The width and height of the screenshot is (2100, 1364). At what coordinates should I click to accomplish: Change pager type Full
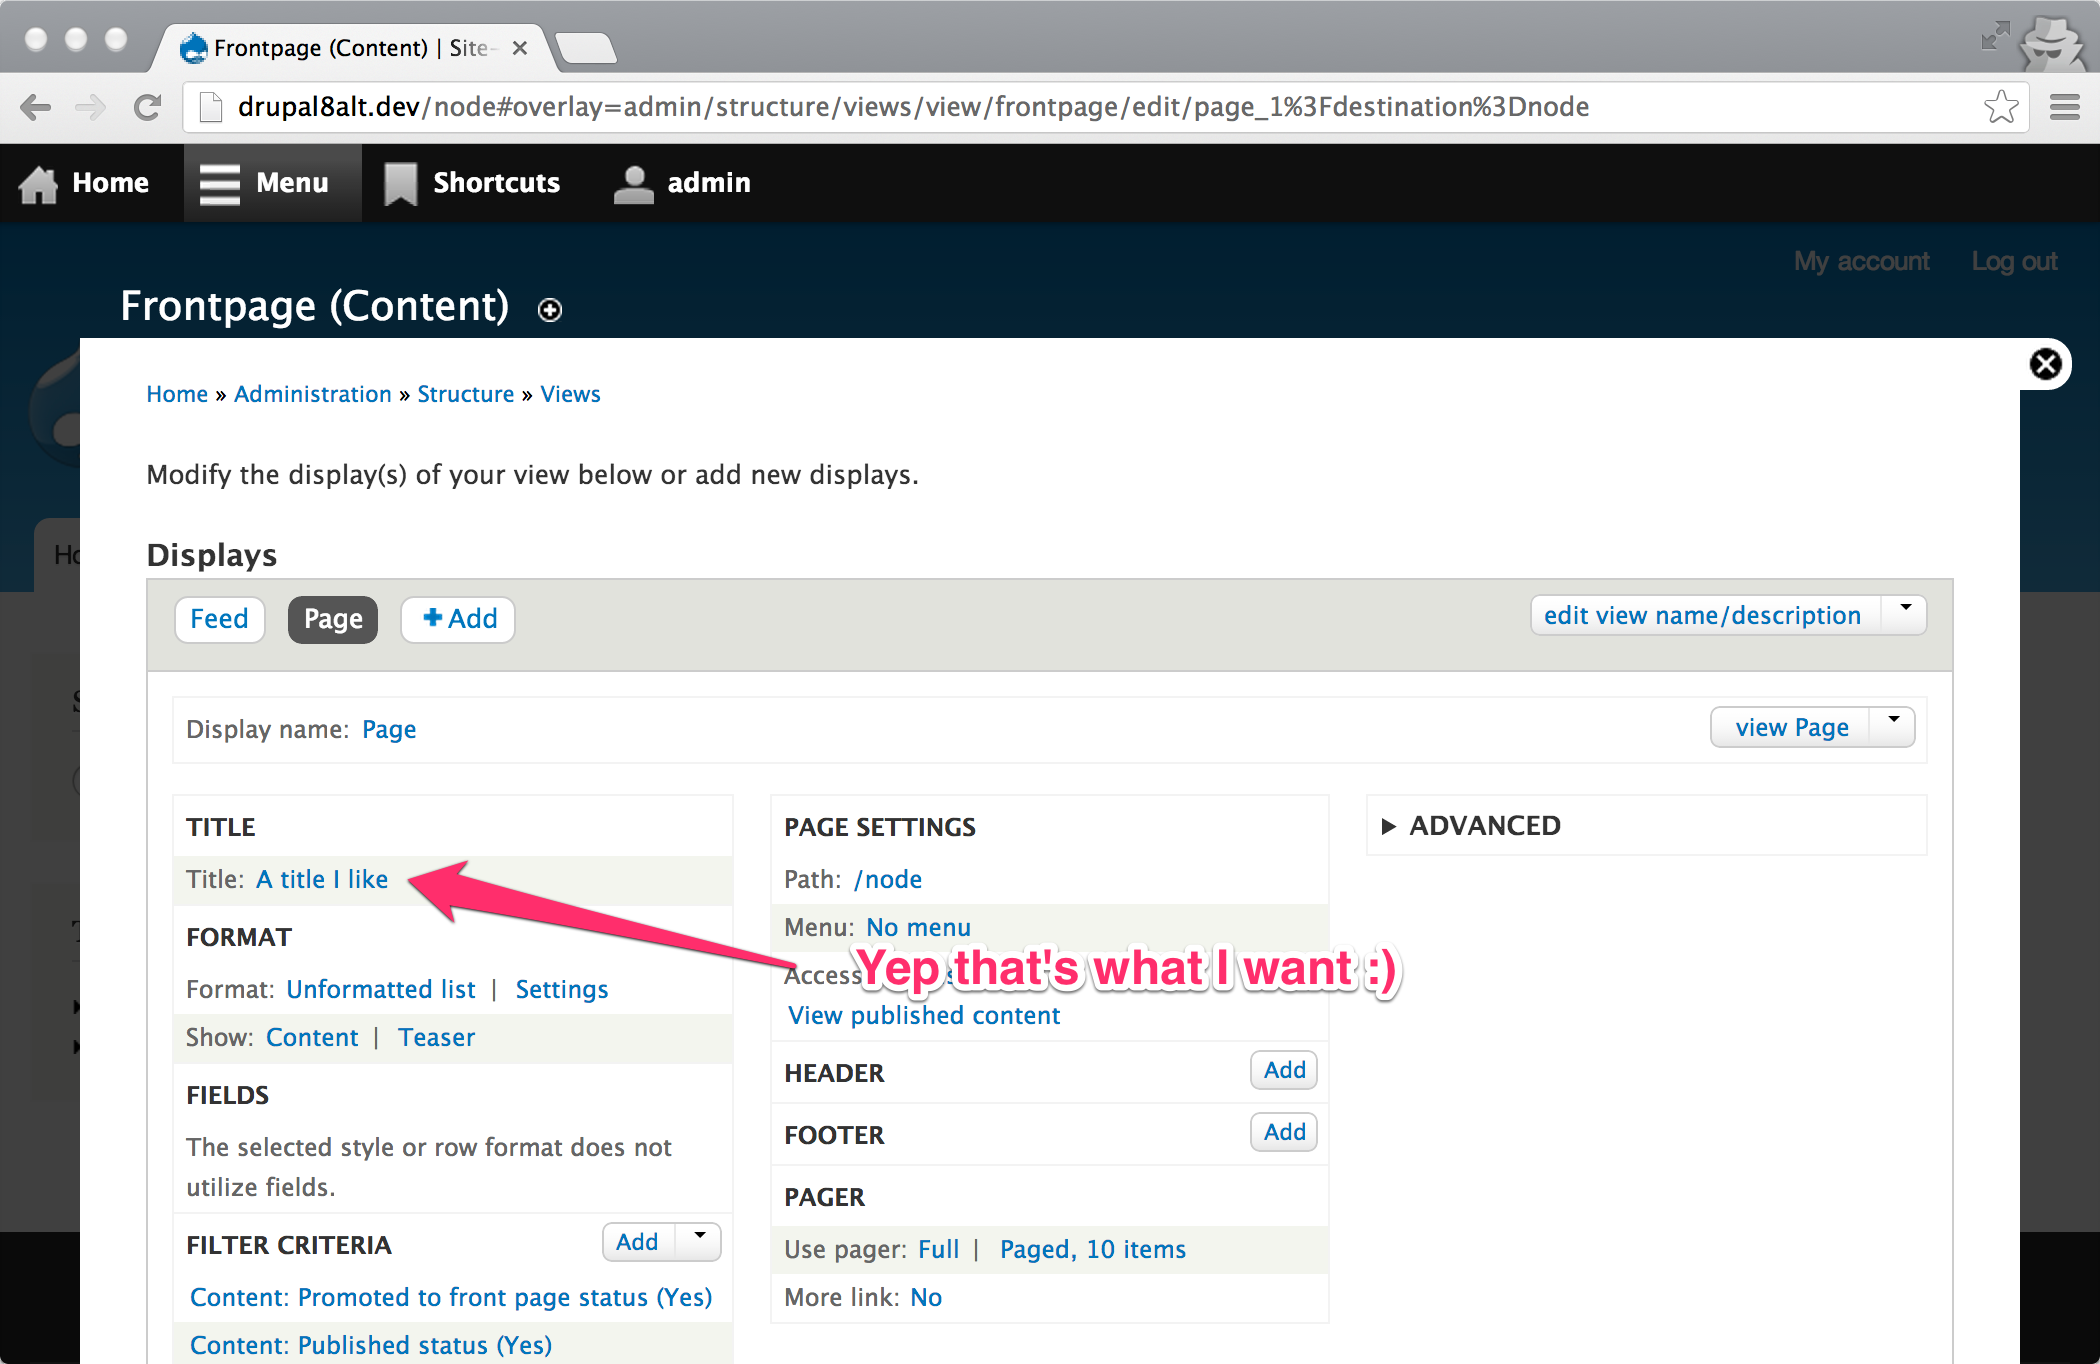tap(938, 1249)
